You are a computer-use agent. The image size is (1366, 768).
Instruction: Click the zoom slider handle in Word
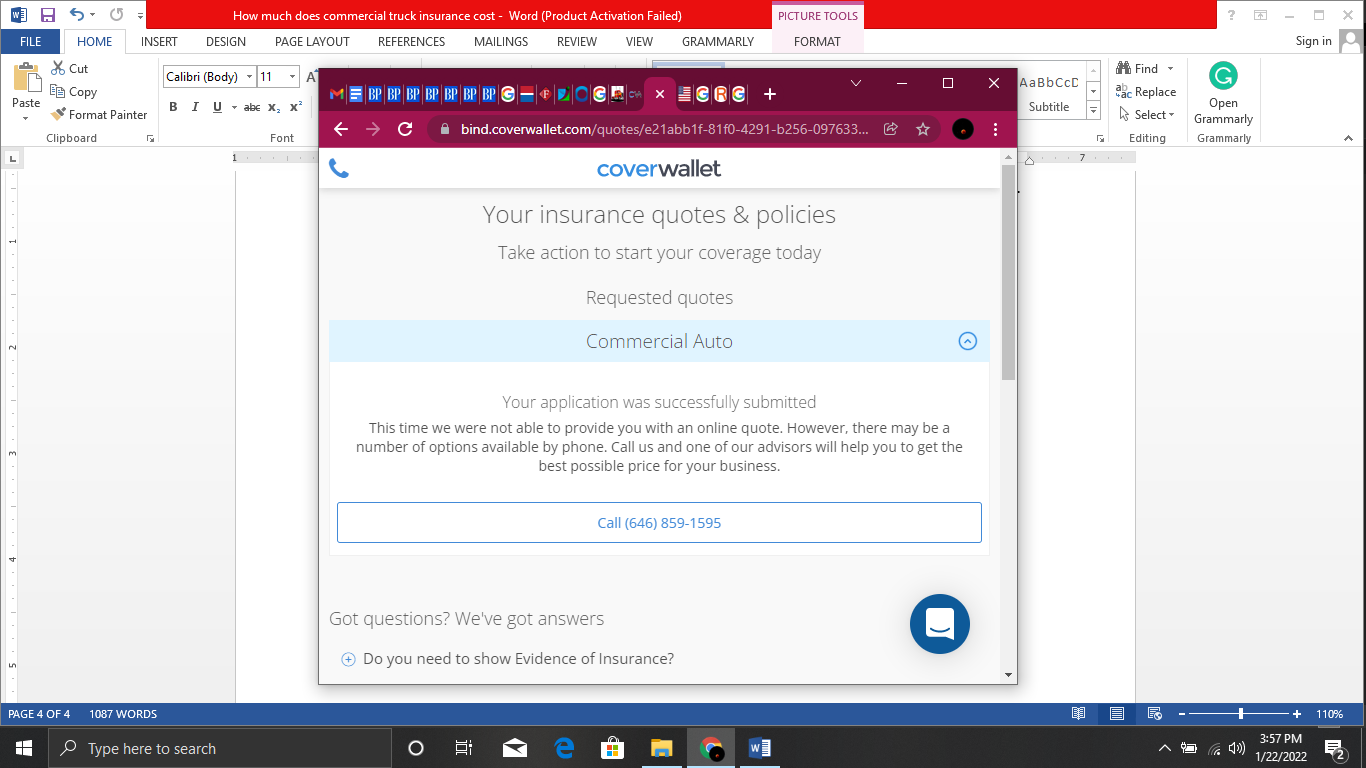click(1241, 714)
